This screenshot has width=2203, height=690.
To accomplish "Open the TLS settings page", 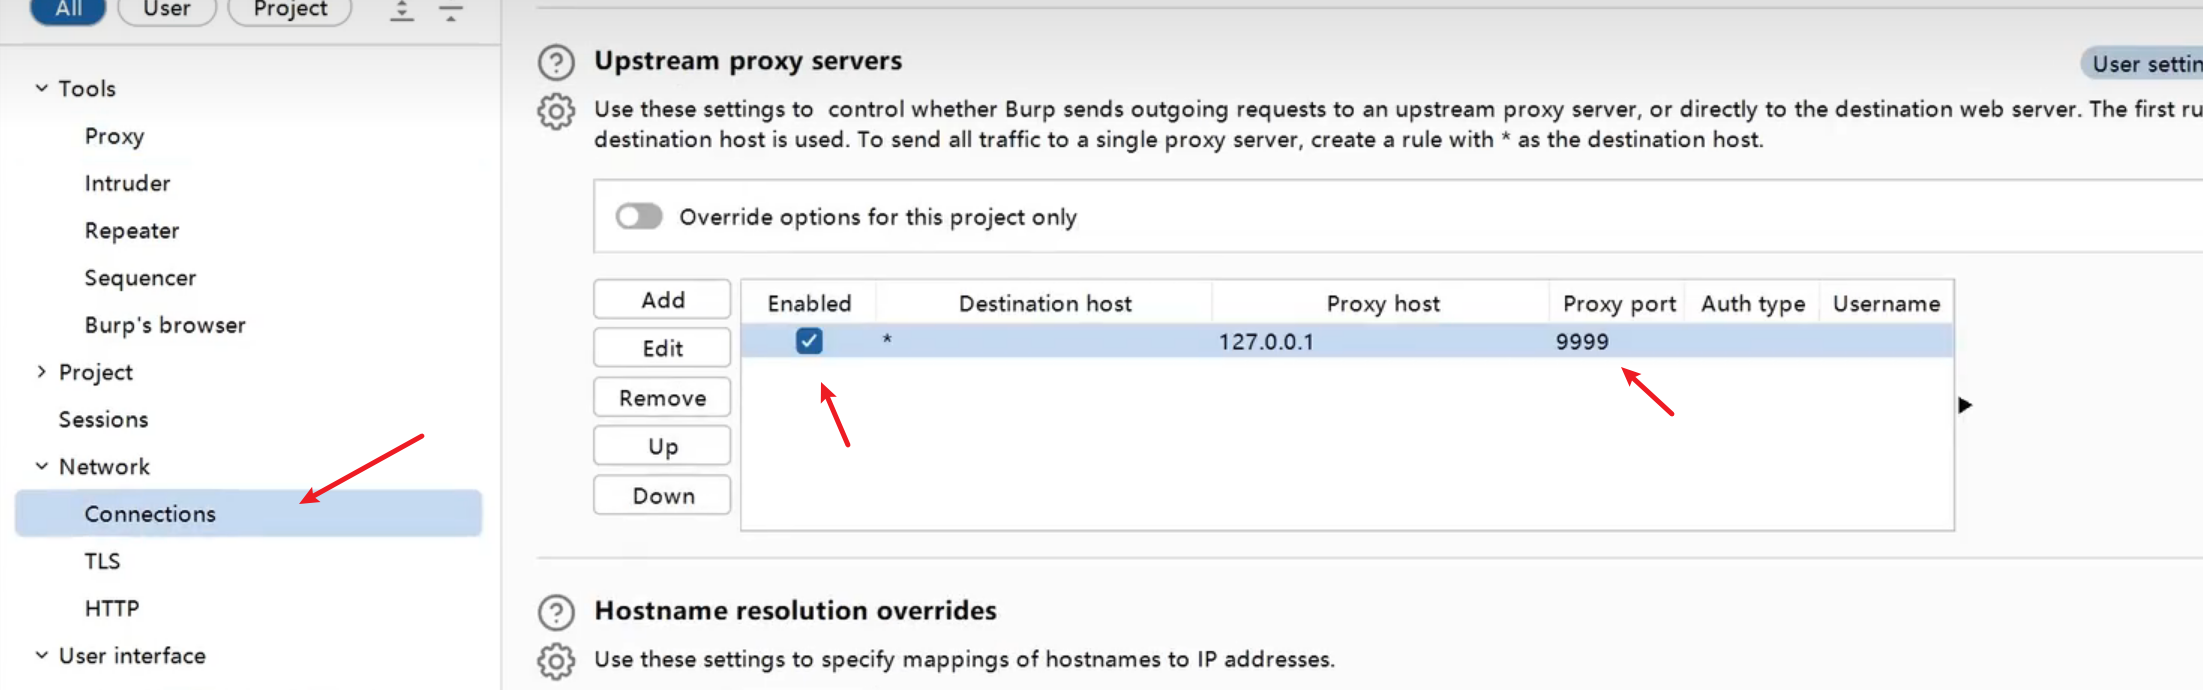I will pyautogui.click(x=102, y=561).
